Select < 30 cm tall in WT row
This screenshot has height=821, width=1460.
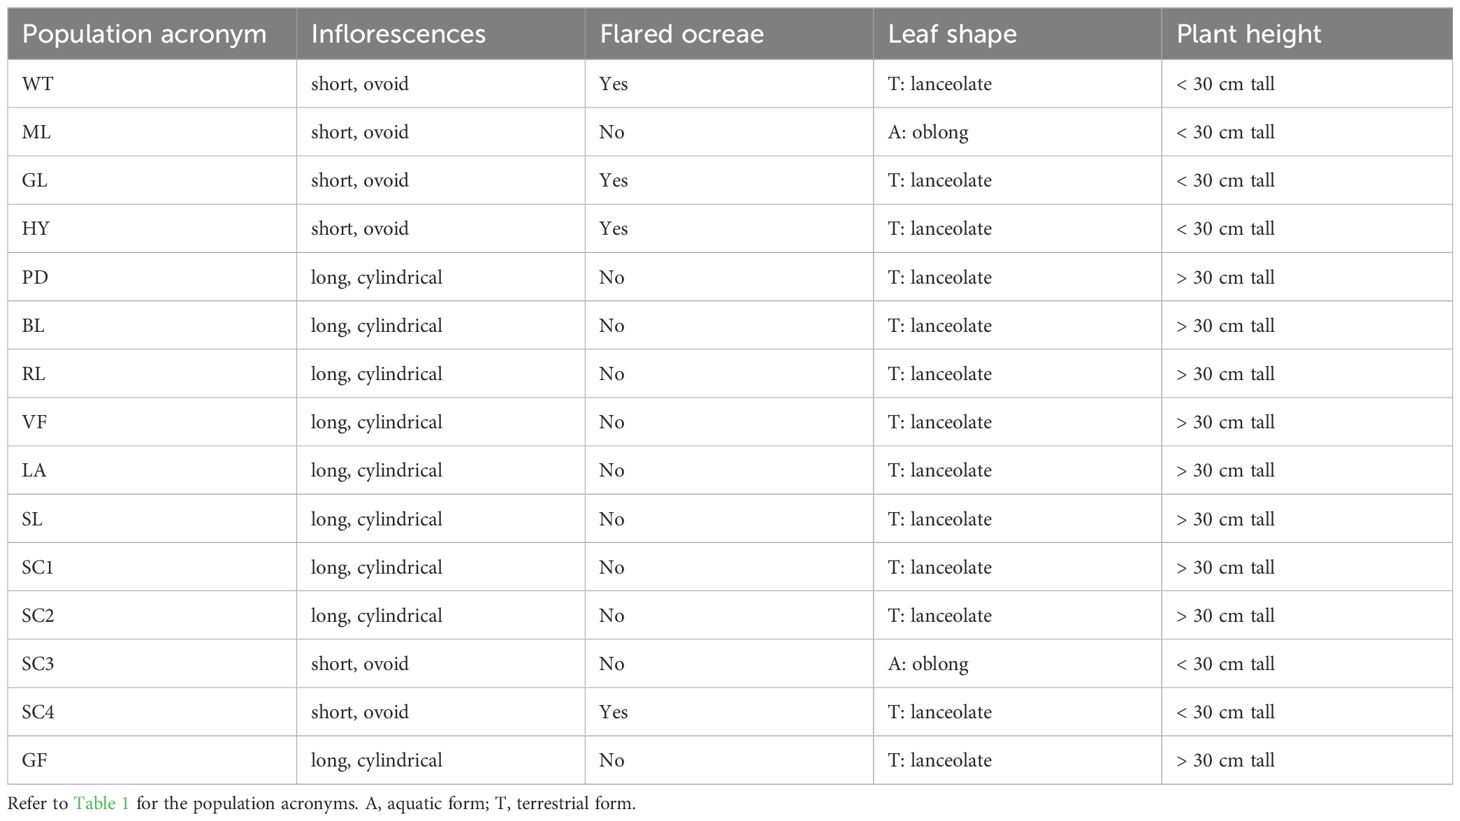tap(1307, 84)
